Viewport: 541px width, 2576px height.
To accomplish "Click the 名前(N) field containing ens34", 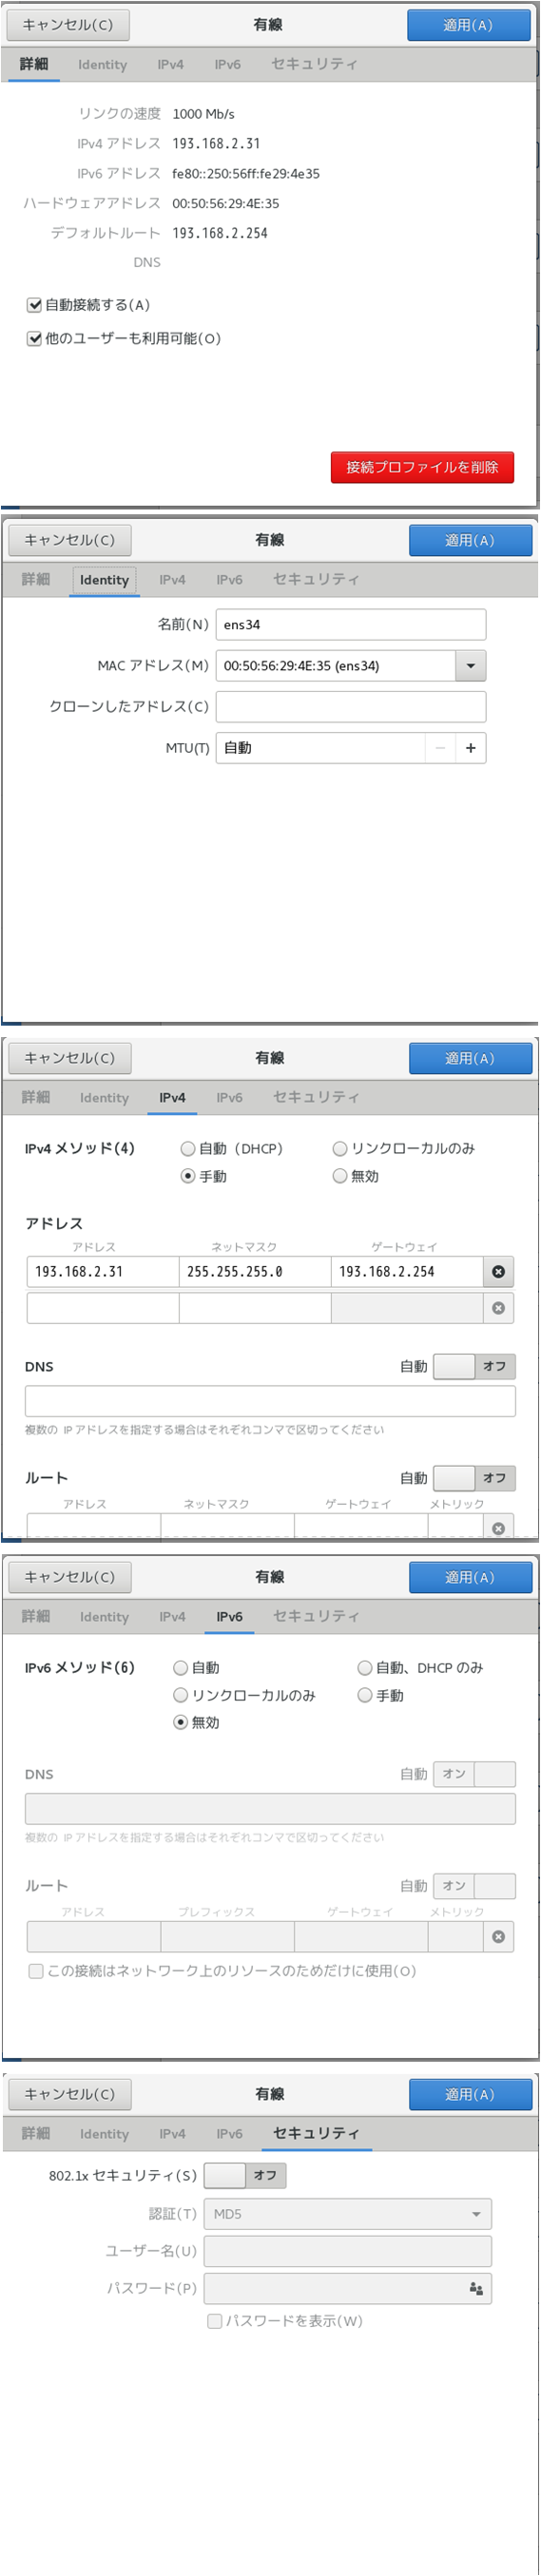I will tap(351, 625).
